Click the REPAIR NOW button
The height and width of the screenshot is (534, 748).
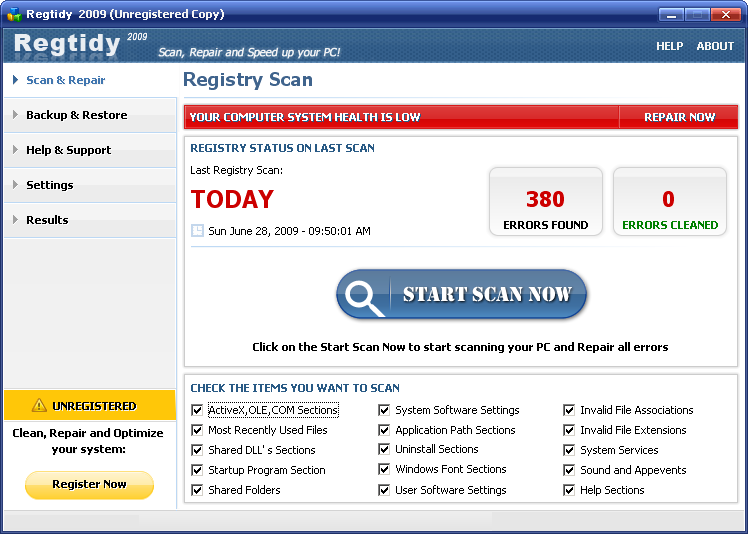(679, 117)
